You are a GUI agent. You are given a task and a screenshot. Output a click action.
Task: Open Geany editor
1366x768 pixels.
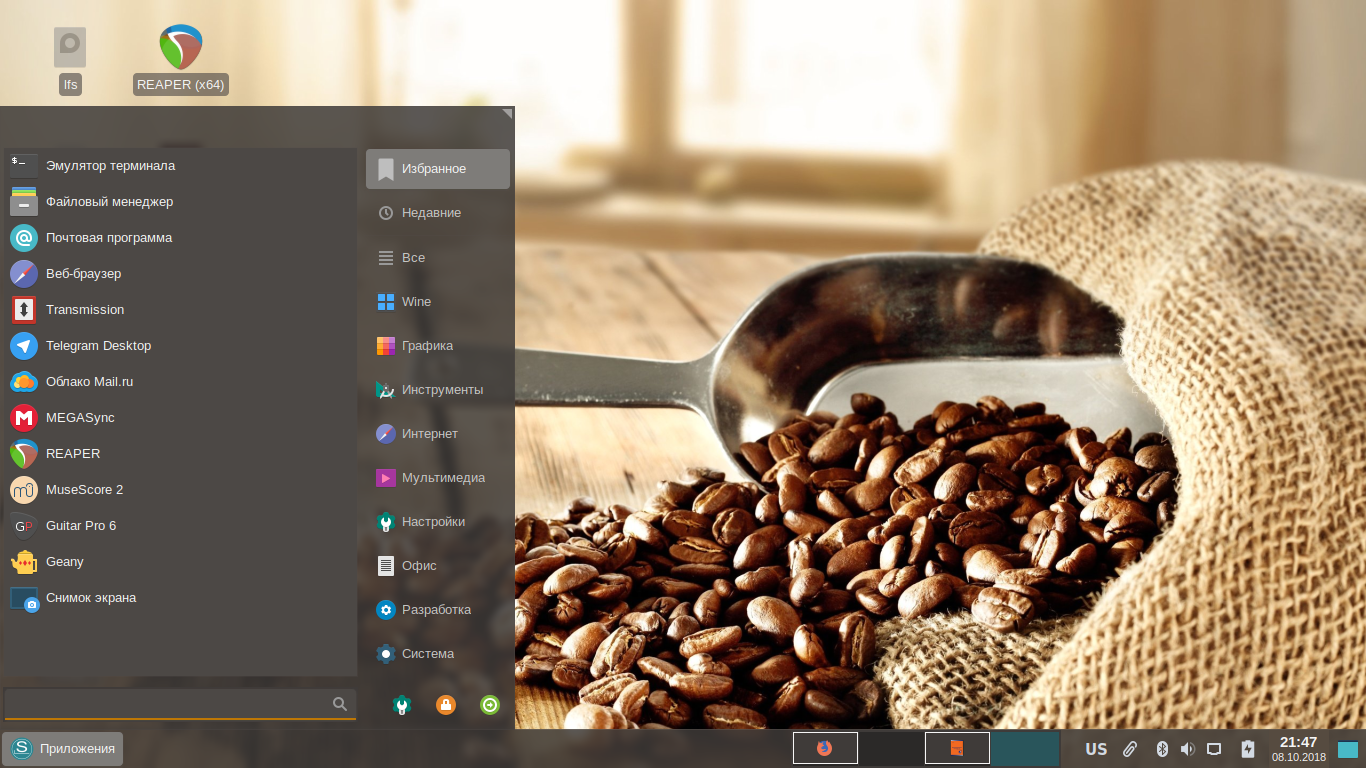[64, 562]
